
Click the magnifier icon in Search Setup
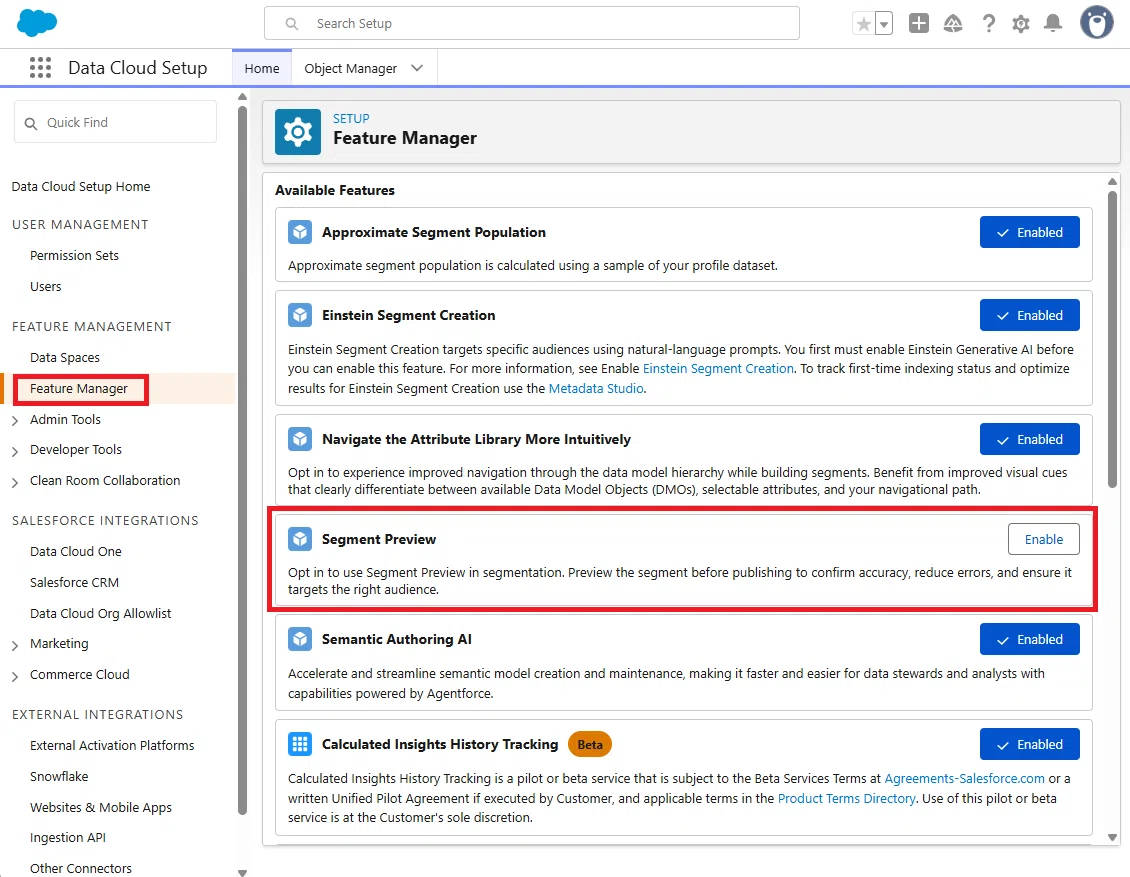point(291,24)
